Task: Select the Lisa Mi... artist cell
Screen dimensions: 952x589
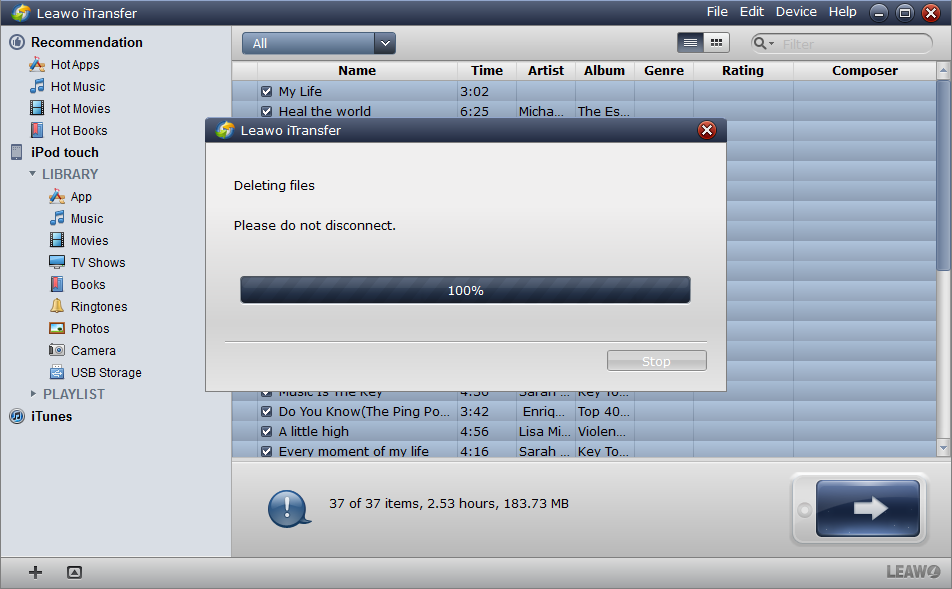Action: (x=546, y=431)
